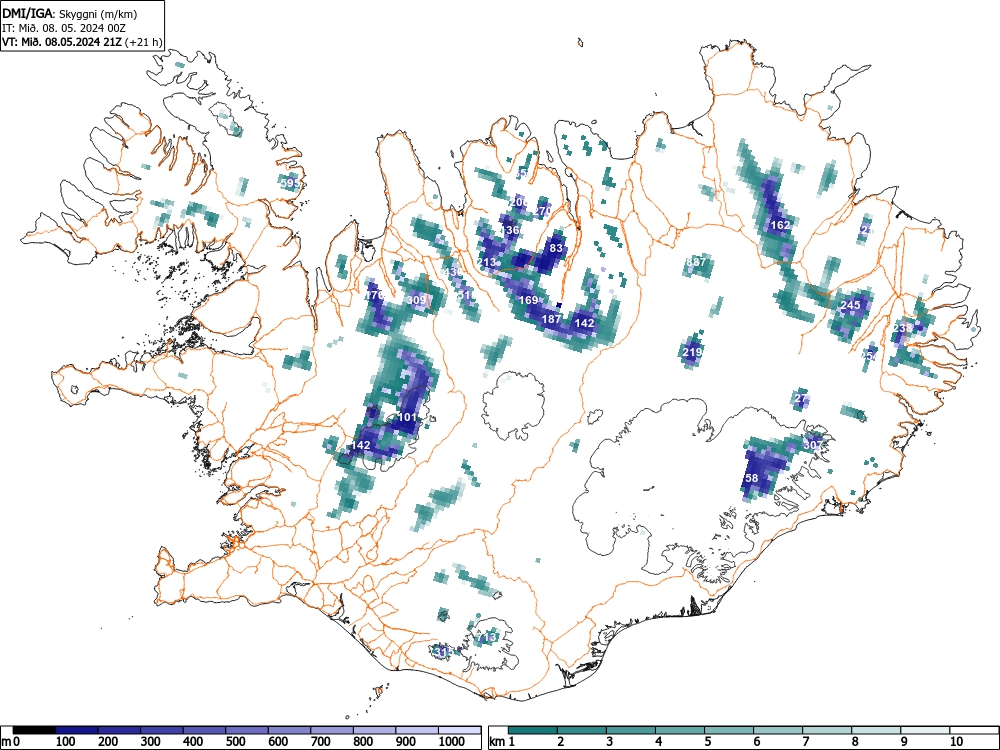Click the map value 219

pyautogui.click(x=692, y=352)
